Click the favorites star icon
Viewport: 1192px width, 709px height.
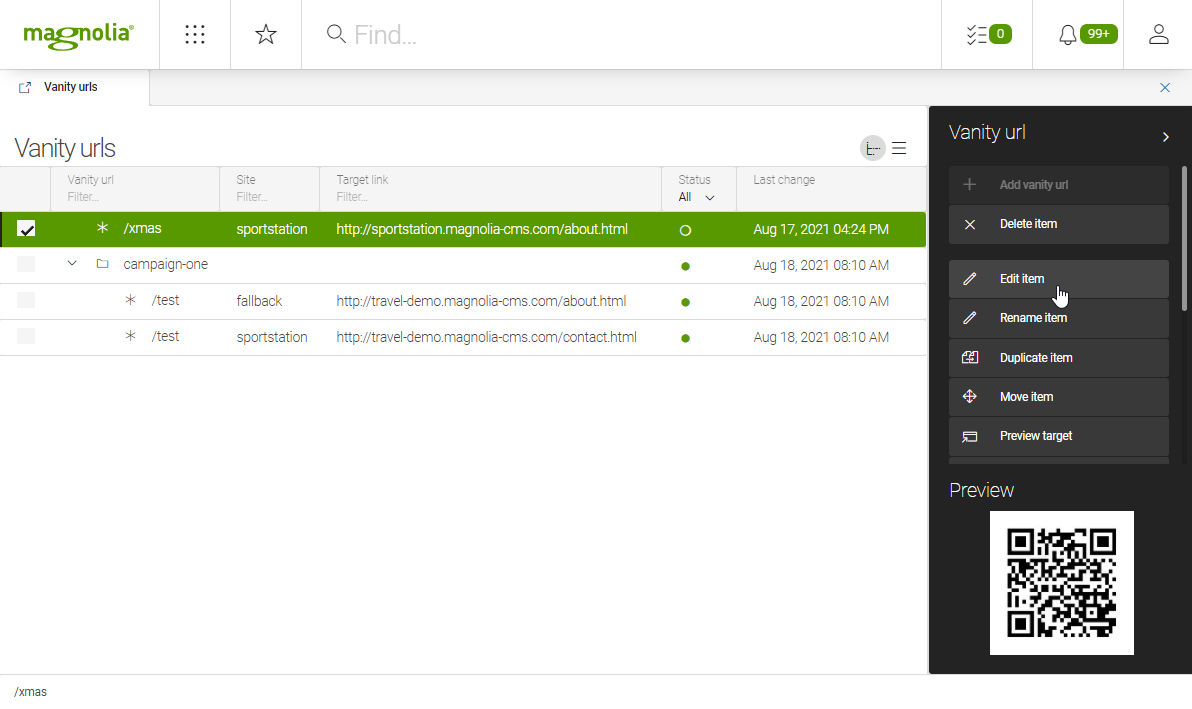265,34
